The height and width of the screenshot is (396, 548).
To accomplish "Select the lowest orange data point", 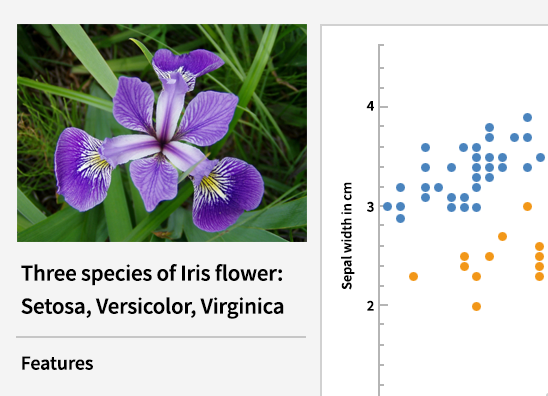I will (476, 307).
